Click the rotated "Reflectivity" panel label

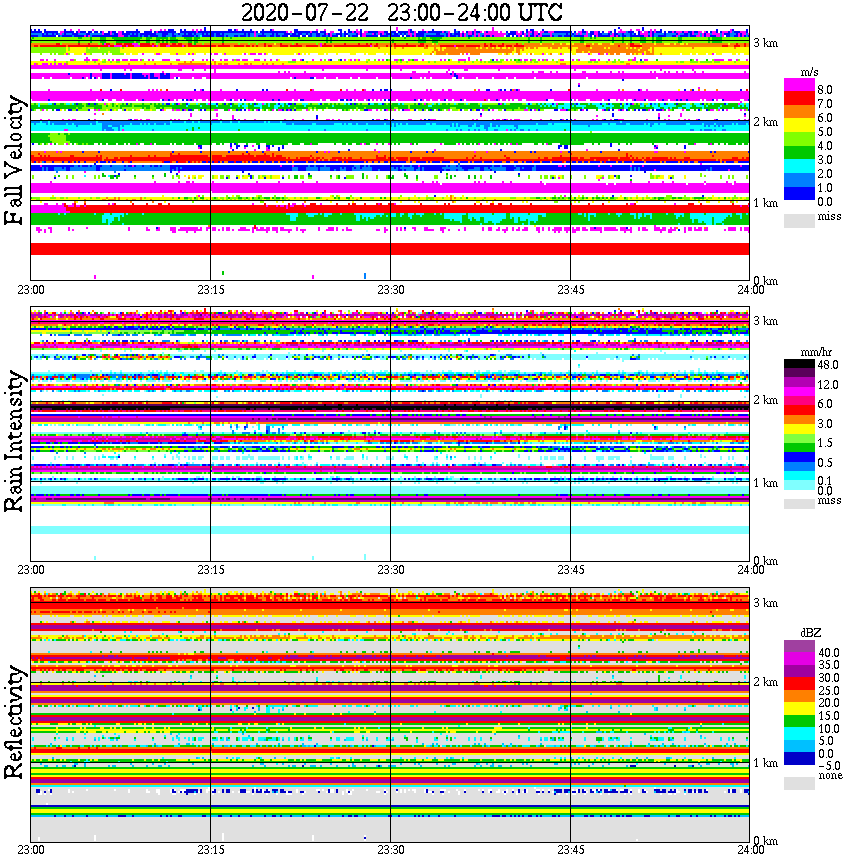pyautogui.click(x=15, y=722)
